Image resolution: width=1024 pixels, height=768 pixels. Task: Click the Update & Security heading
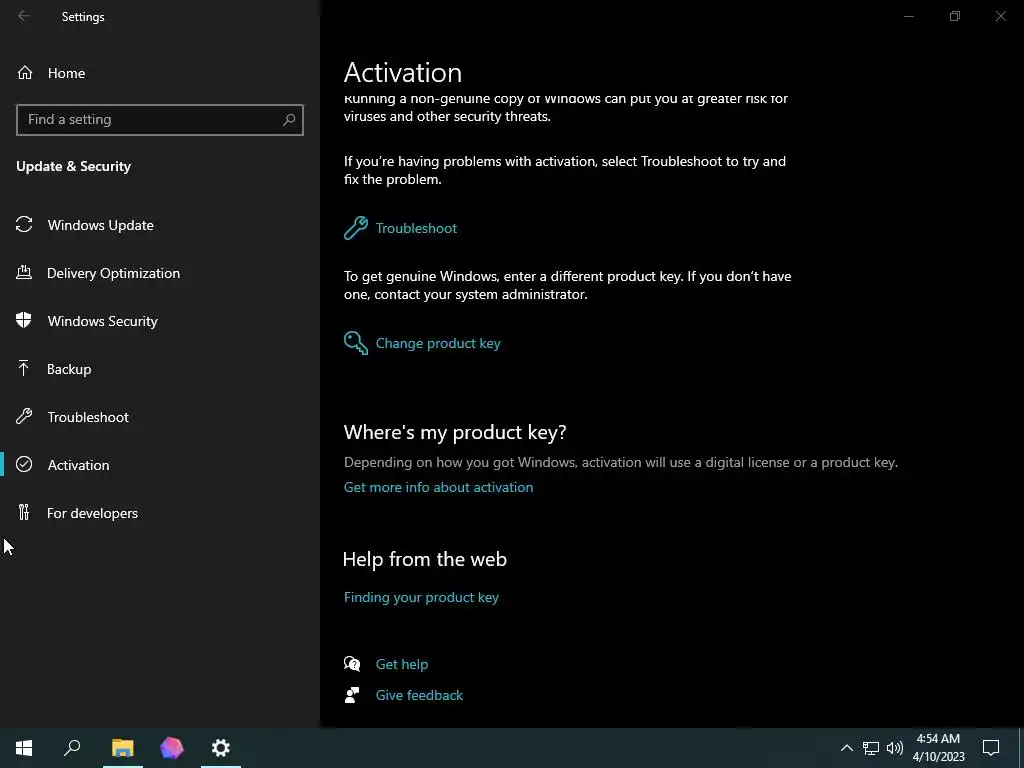click(x=73, y=167)
